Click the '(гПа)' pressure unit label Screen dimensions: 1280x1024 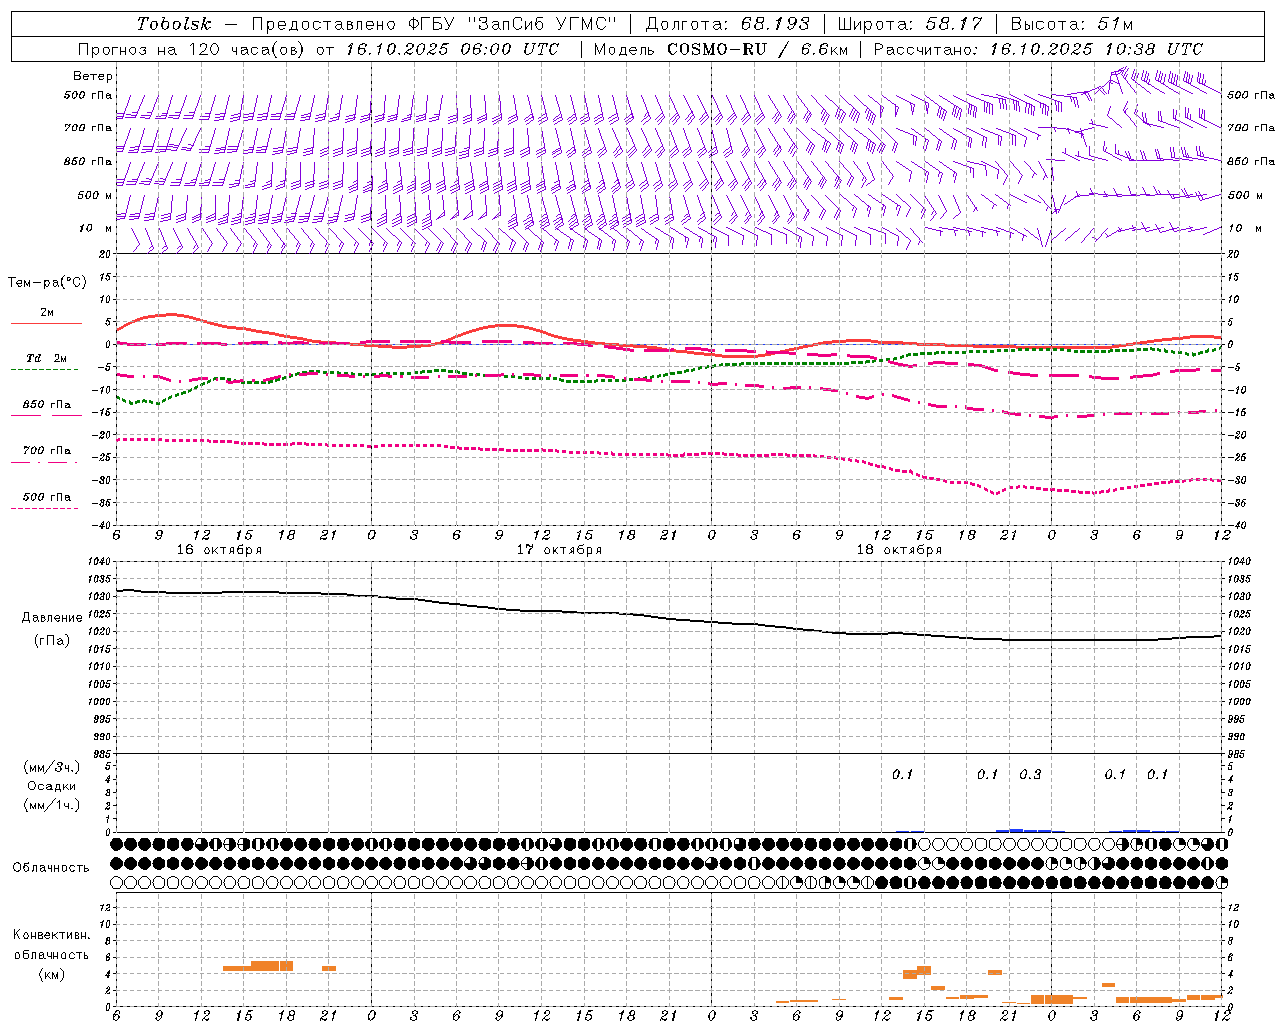pos(52,641)
